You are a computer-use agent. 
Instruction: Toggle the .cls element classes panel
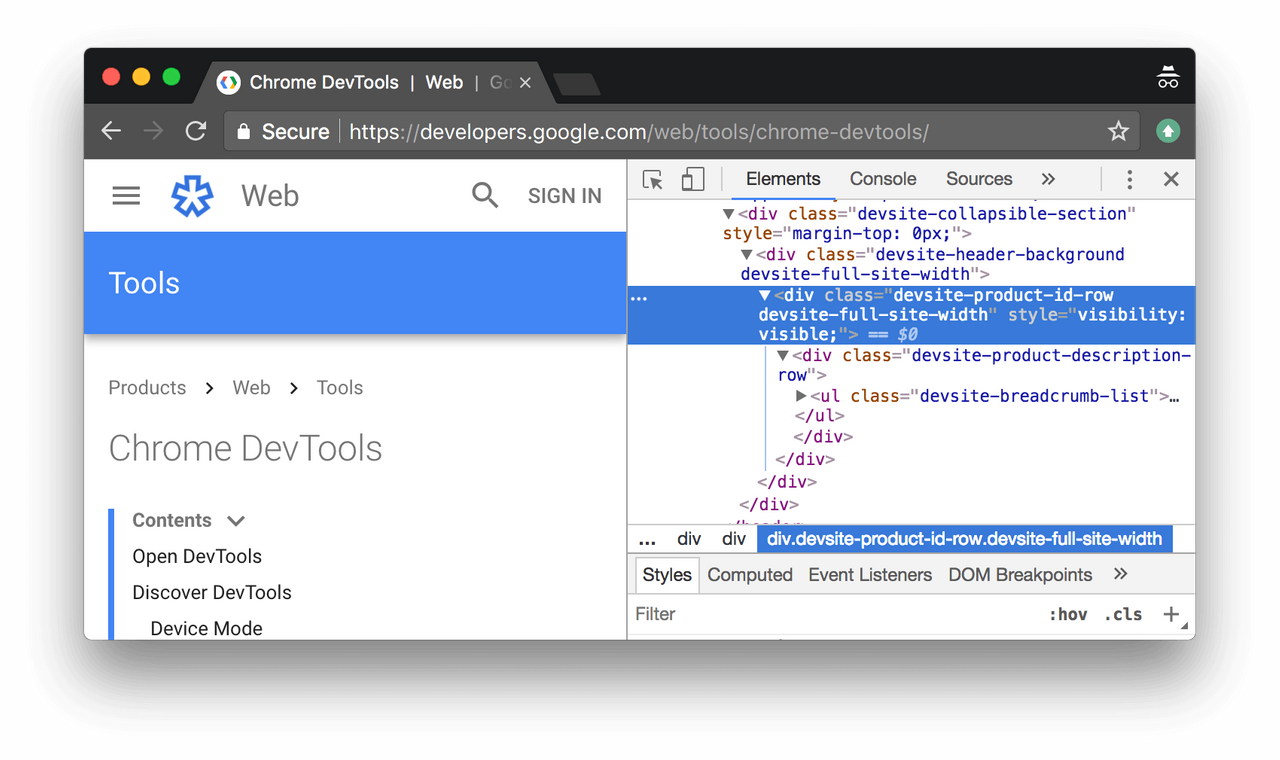tap(1123, 615)
